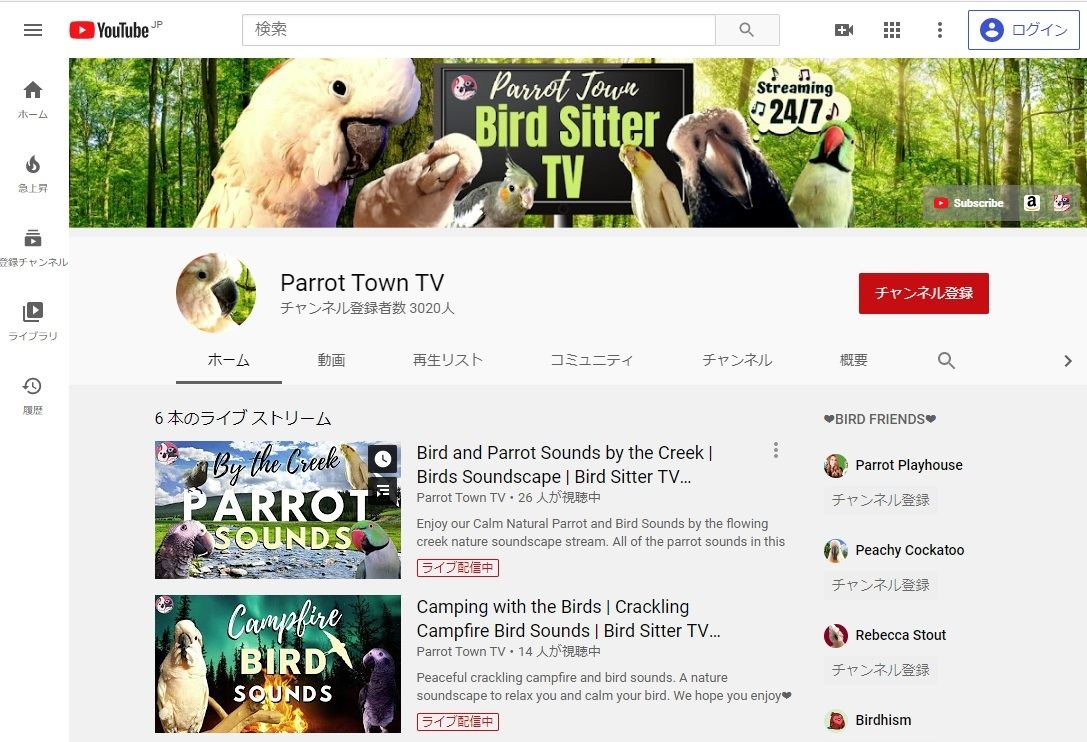
Task: Open the settings three-dot menu in header
Action: (x=939, y=30)
